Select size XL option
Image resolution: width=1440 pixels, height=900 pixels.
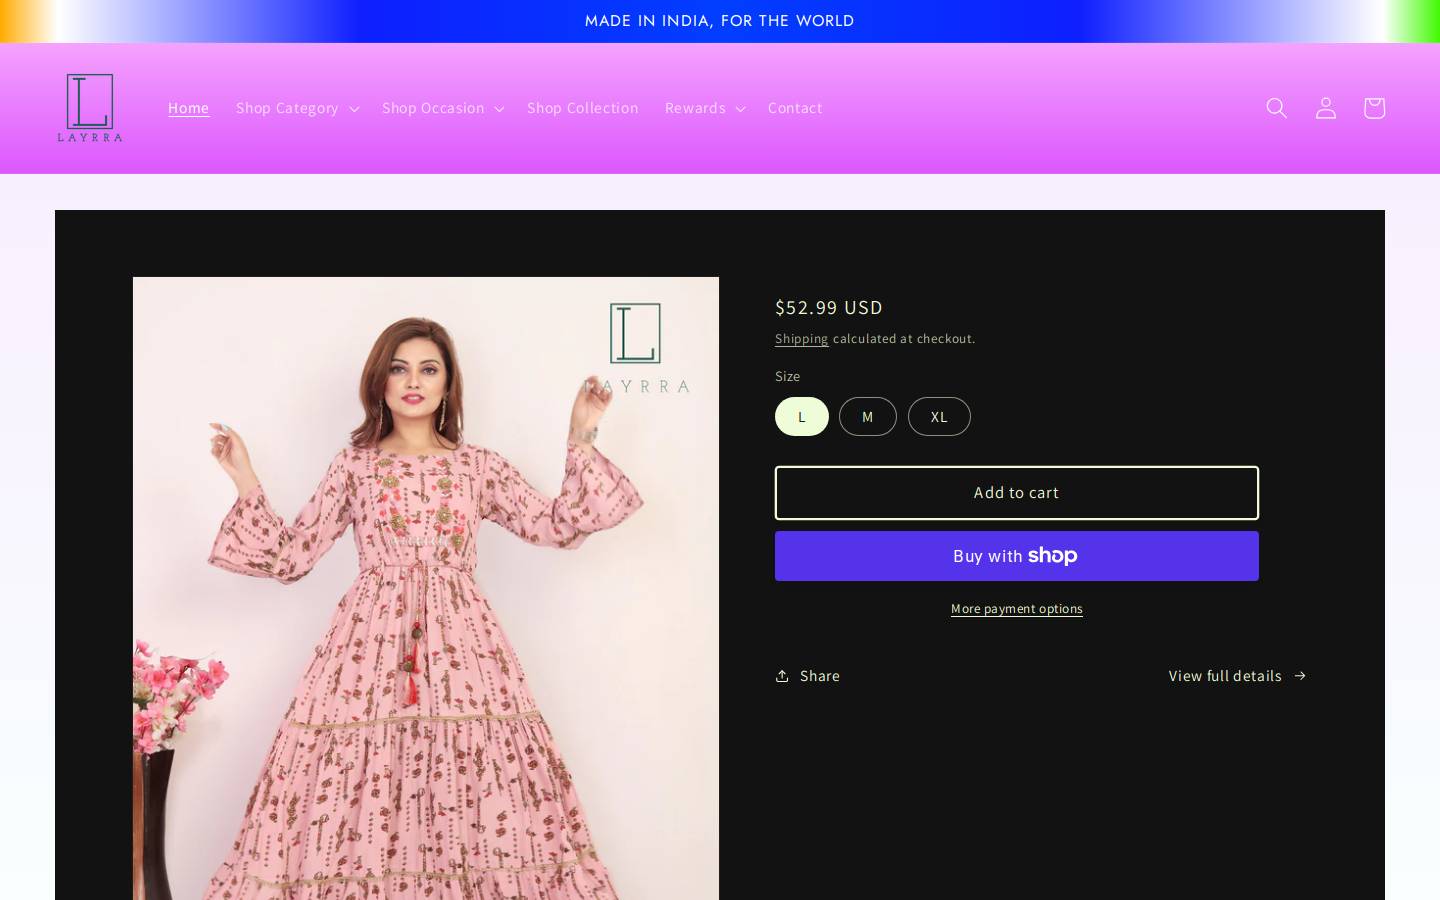tap(939, 417)
